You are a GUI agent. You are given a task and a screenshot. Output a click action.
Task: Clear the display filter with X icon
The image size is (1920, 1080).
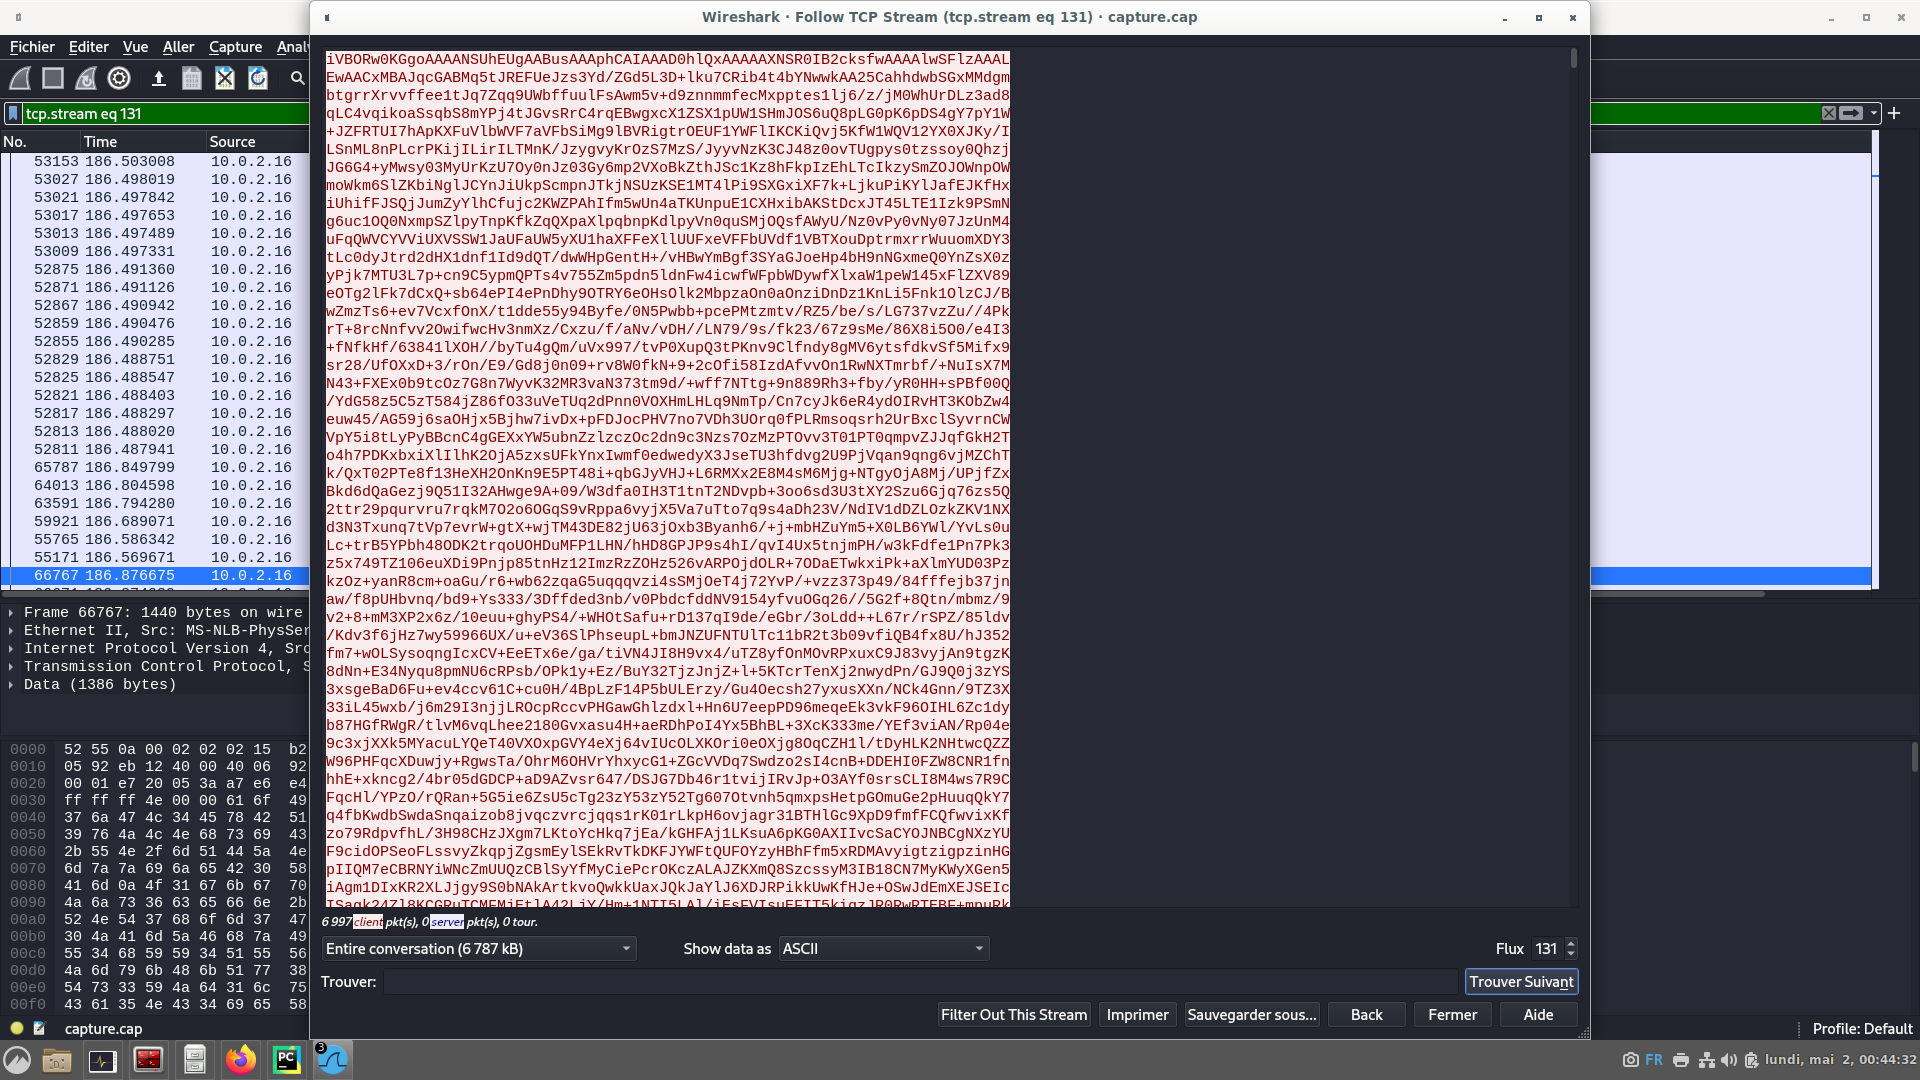(x=1829, y=113)
